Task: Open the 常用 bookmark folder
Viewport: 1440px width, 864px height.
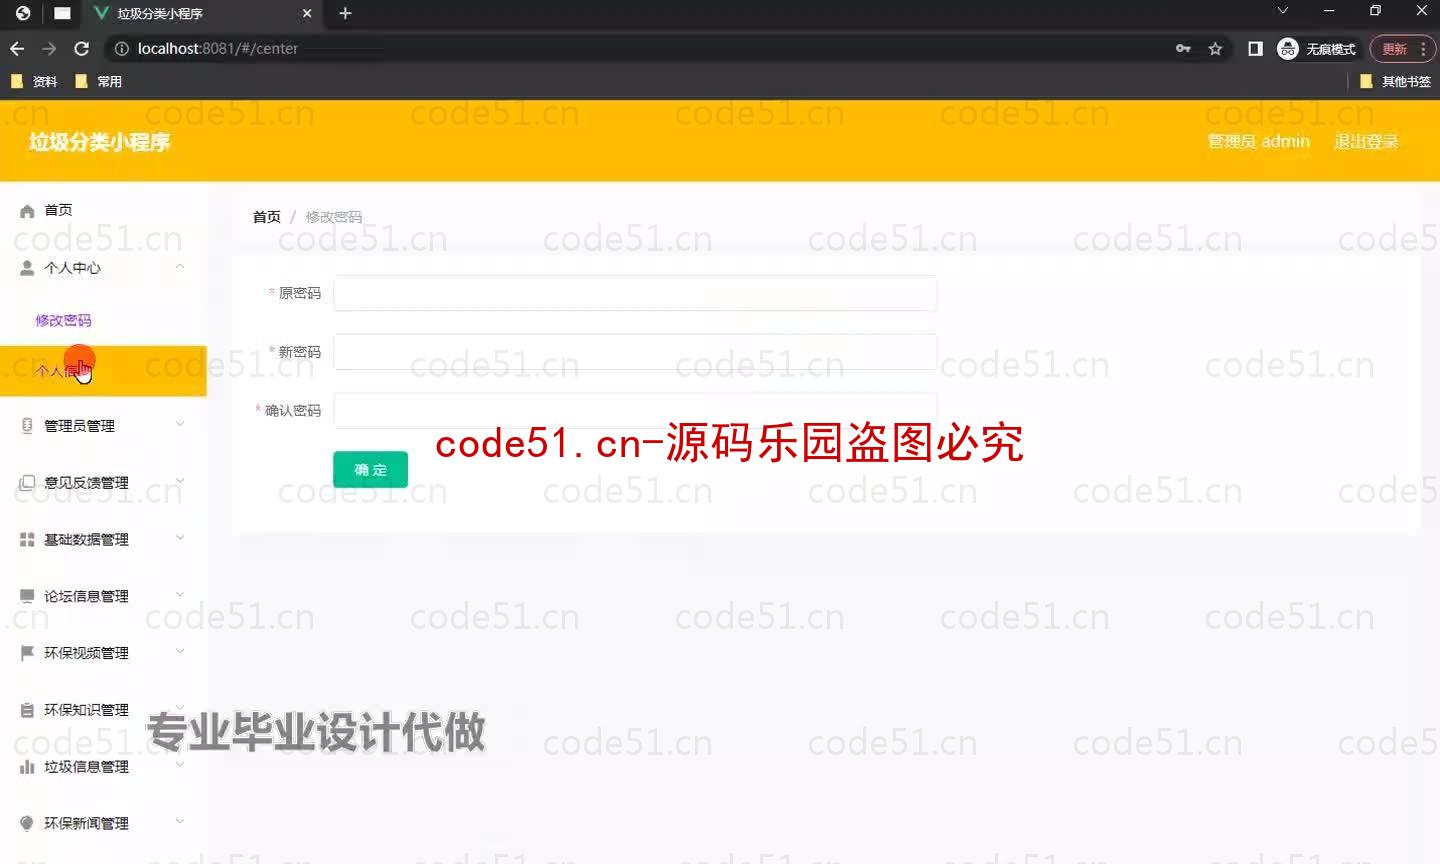Action: [99, 81]
